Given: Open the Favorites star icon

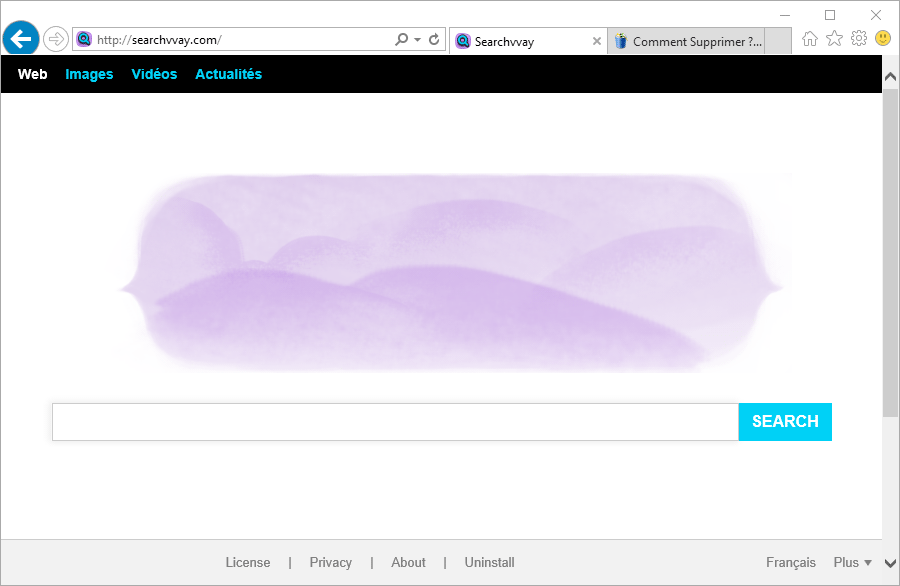Looking at the screenshot, I should (834, 38).
